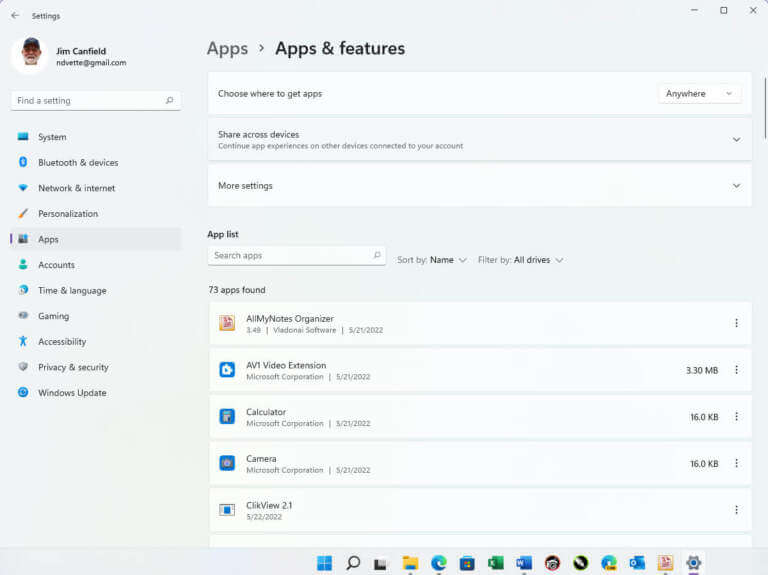Click the magnifier icon in Search apps
This screenshot has width=768, height=575.
[377, 255]
